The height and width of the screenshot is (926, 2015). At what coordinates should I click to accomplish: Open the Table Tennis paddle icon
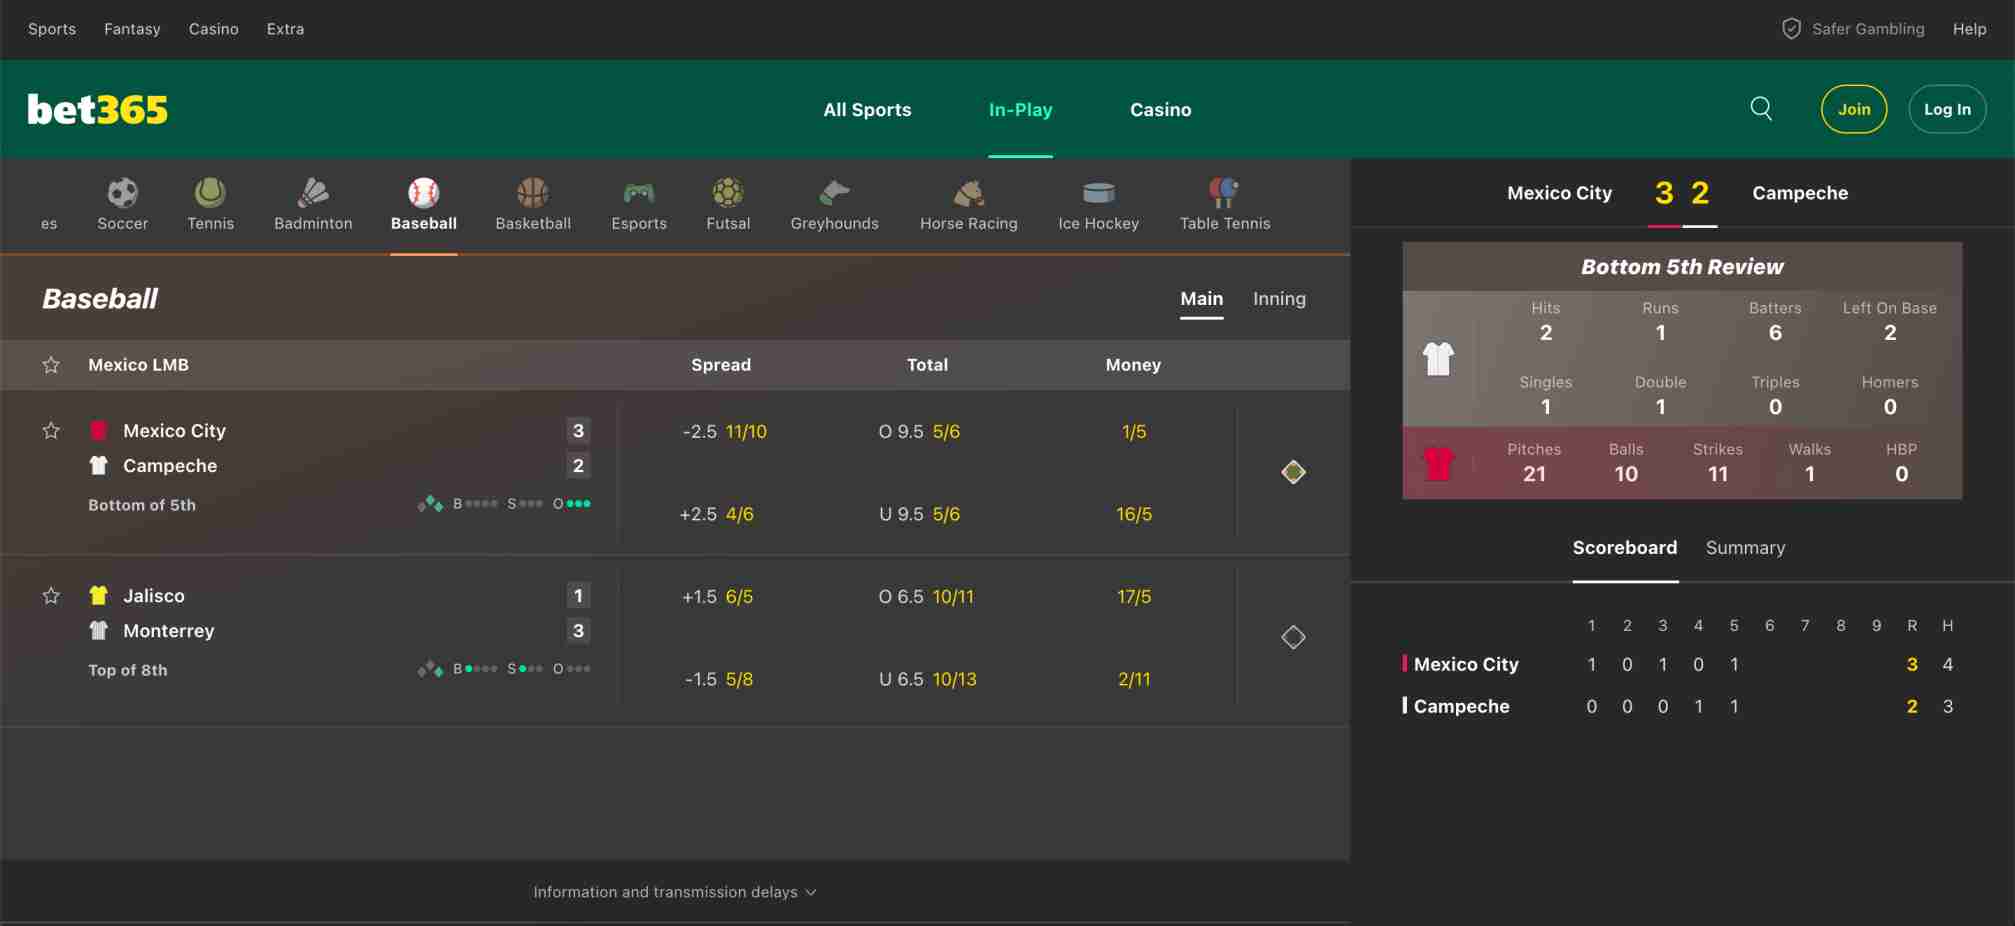1224,192
